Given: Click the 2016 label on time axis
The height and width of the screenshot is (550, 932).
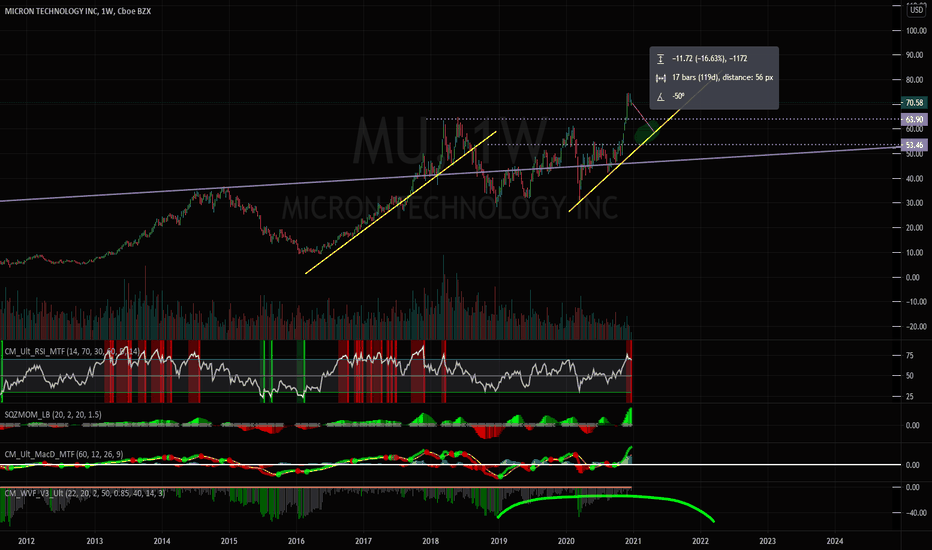Looking at the screenshot, I should pyautogui.click(x=296, y=541).
